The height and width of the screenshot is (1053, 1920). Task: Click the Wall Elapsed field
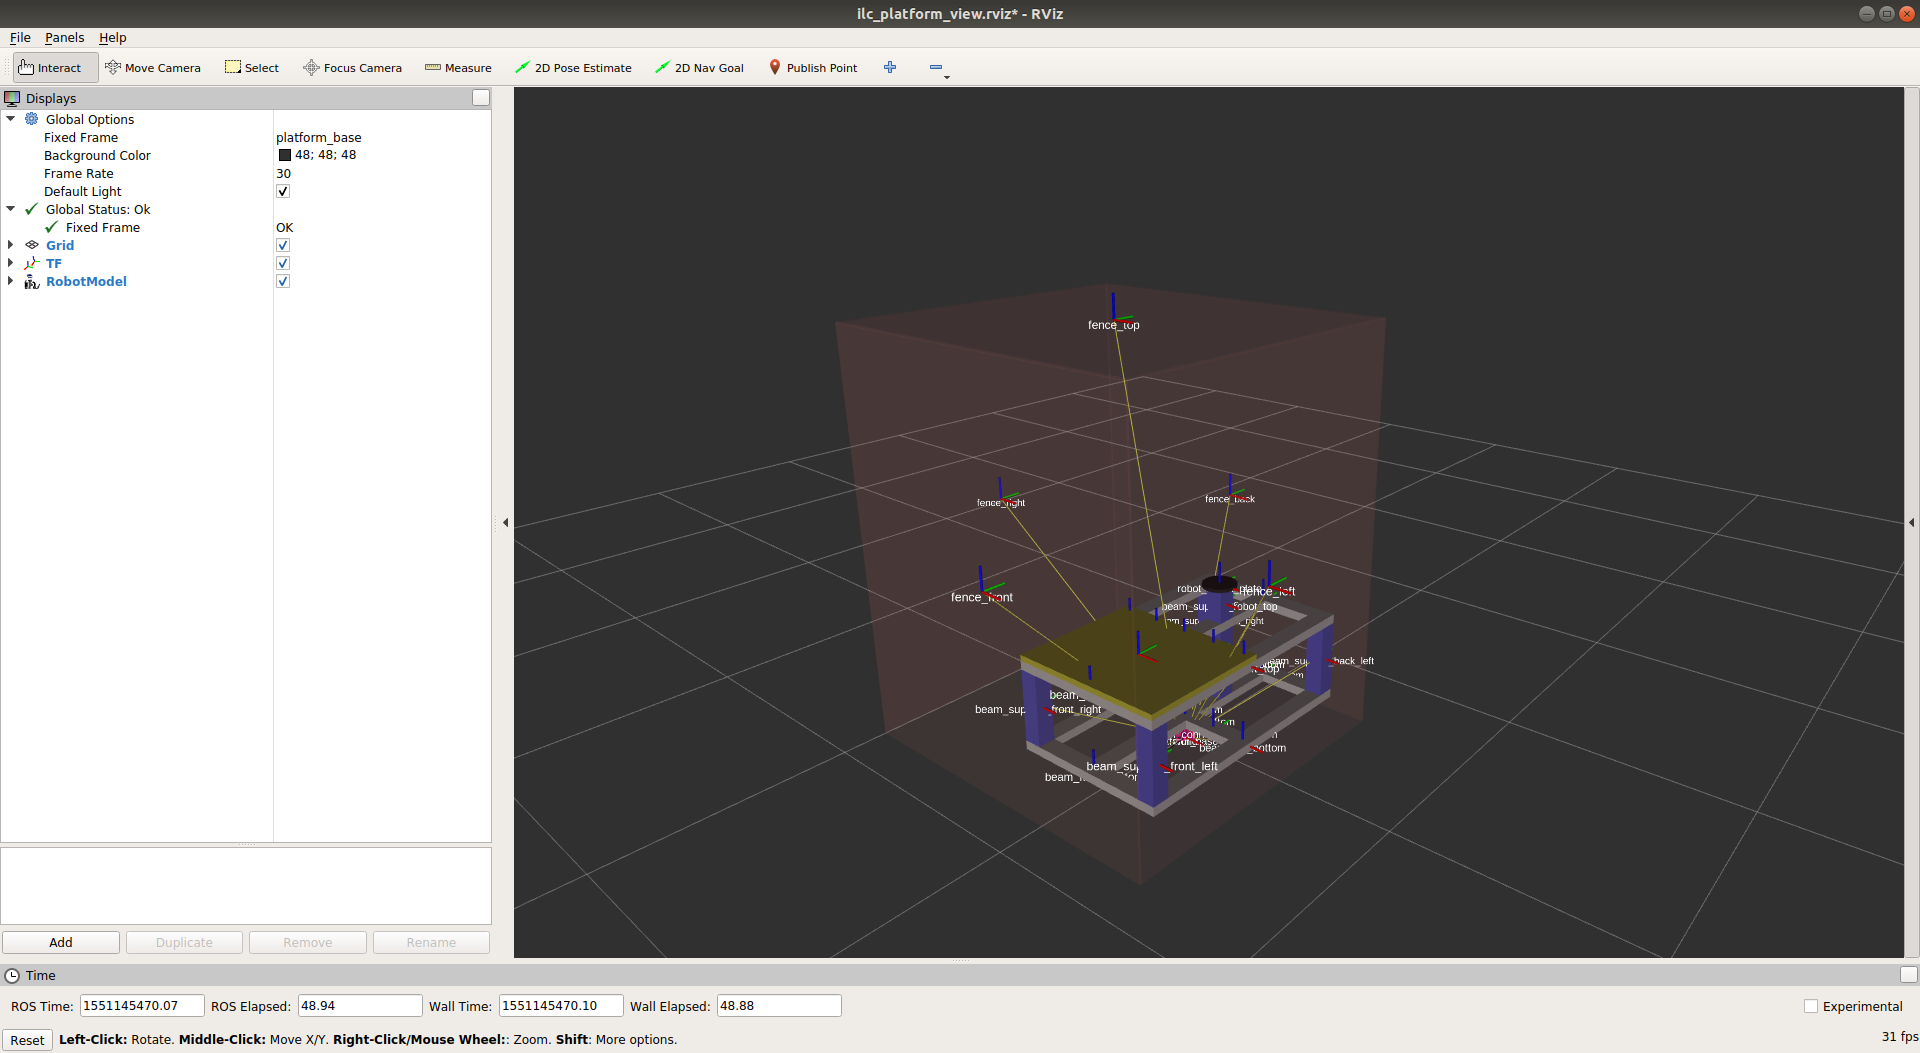779,1006
